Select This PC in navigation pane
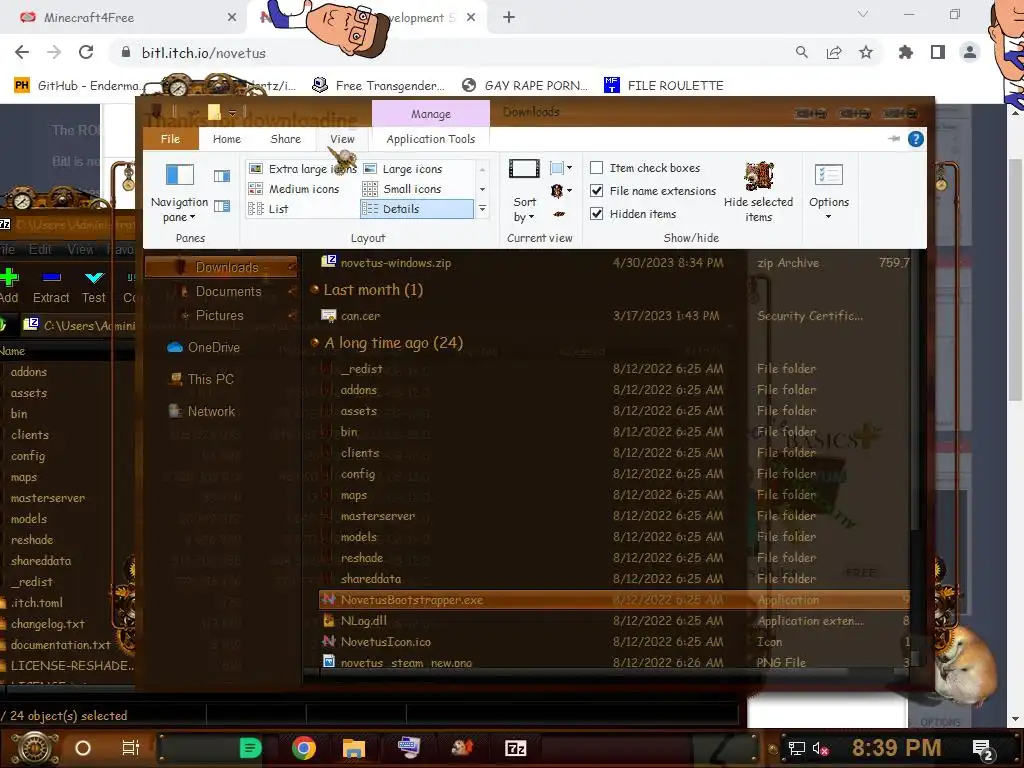1024x768 pixels. [x=201, y=379]
